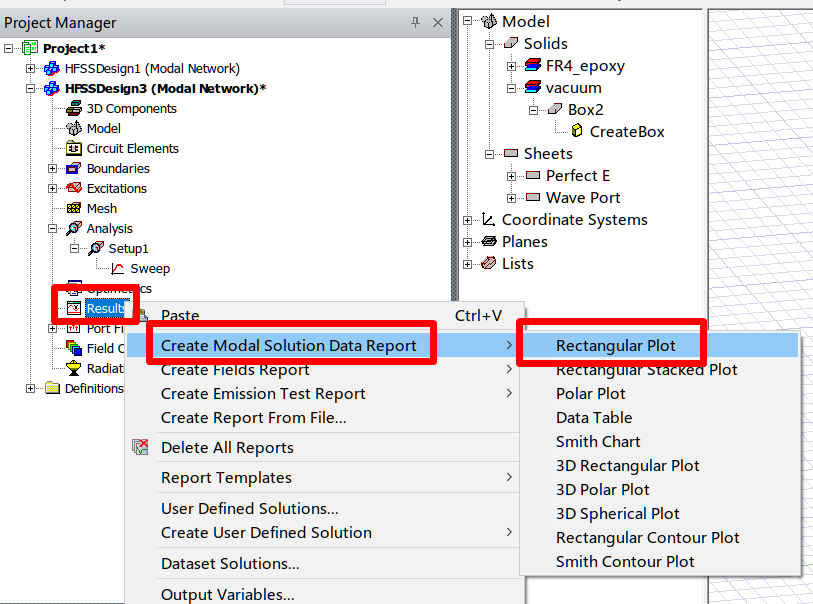Collapse the HFSSDesign3 node
The height and width of the screenshot is (604, 813).
tap(30, 89)
